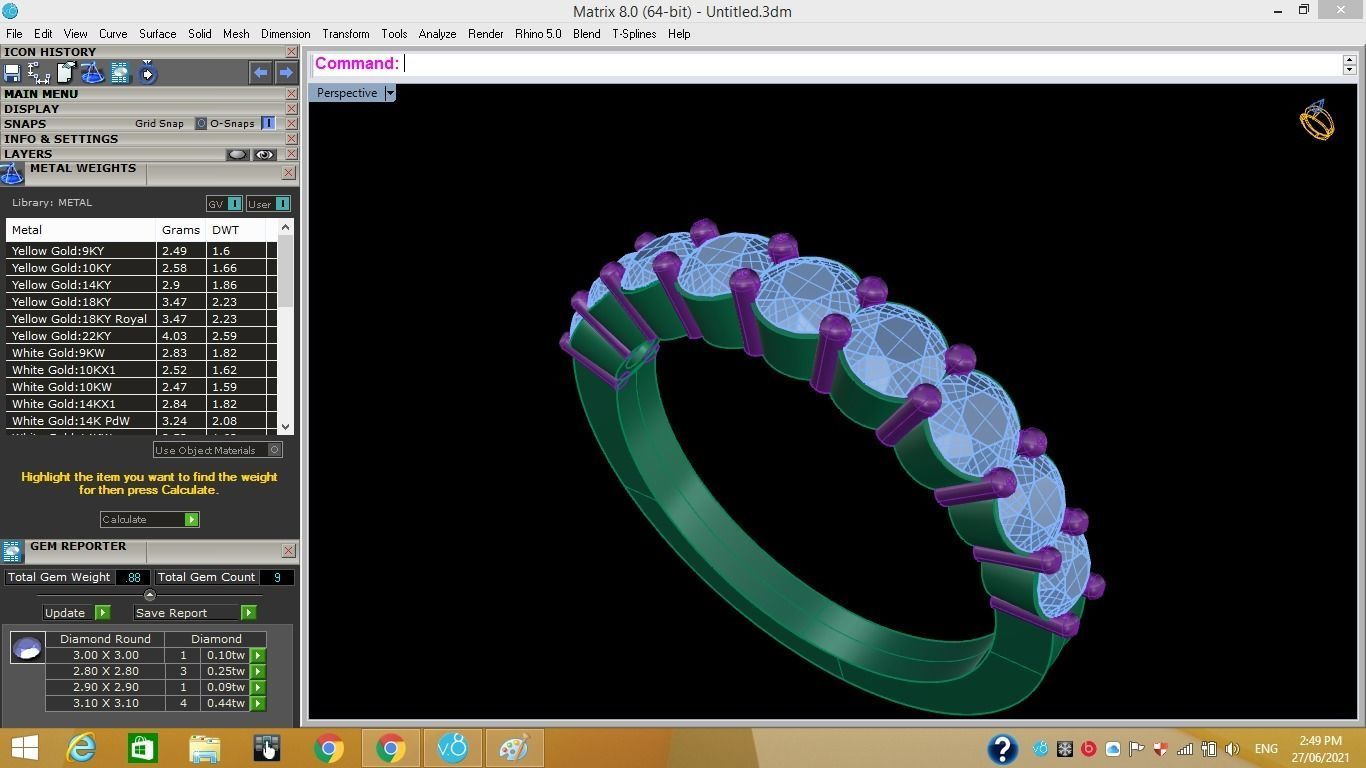Open the Curve menu
This screenshot has height=768, width=1366.
(x=113, y=34)
